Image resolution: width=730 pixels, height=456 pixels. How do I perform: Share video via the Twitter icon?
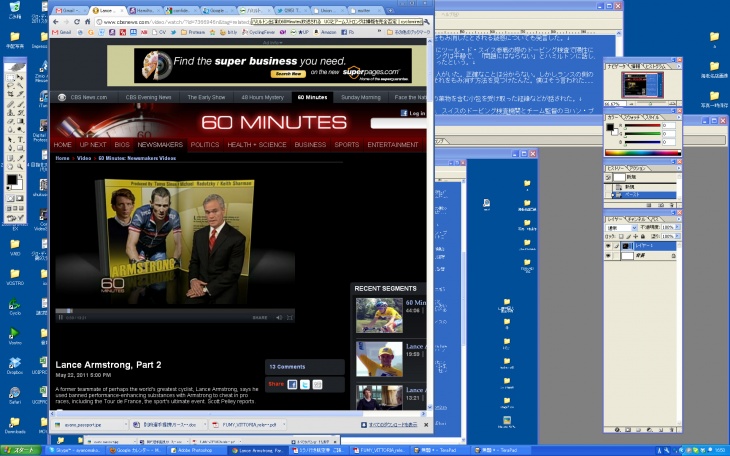(x=304, y=384)
